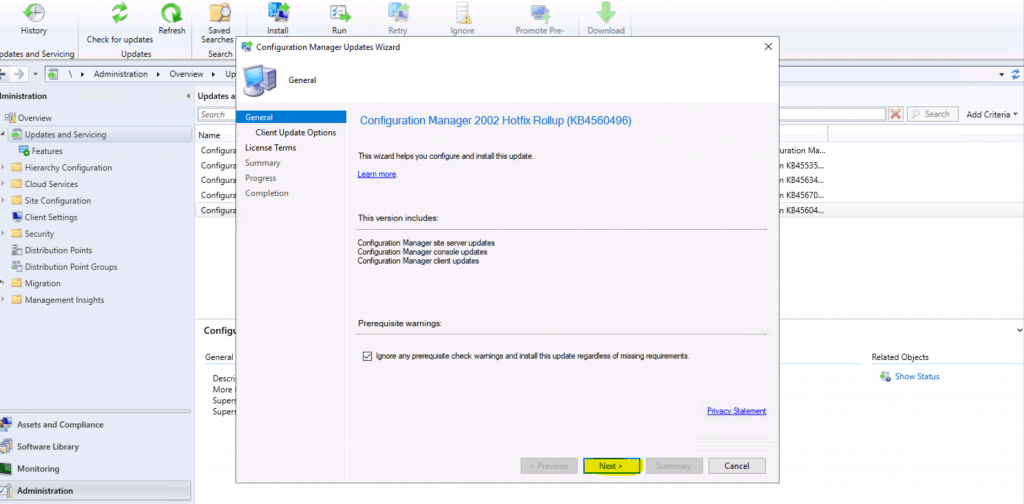
Task: Open Privacy Statement link
Action: point(737,411)
